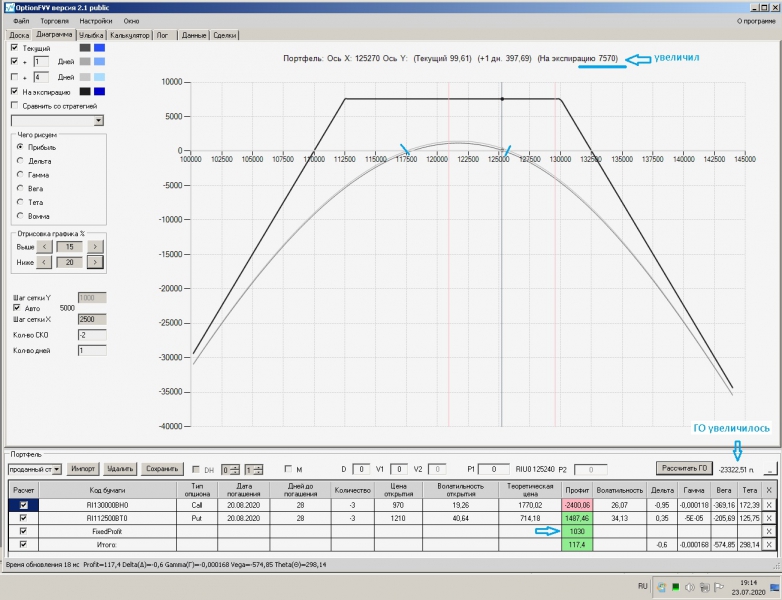Image resolution: width=782 pixels, height=600 pixels.
Task: Click X on the FixedProfit row
Action: tap(768, 531)
